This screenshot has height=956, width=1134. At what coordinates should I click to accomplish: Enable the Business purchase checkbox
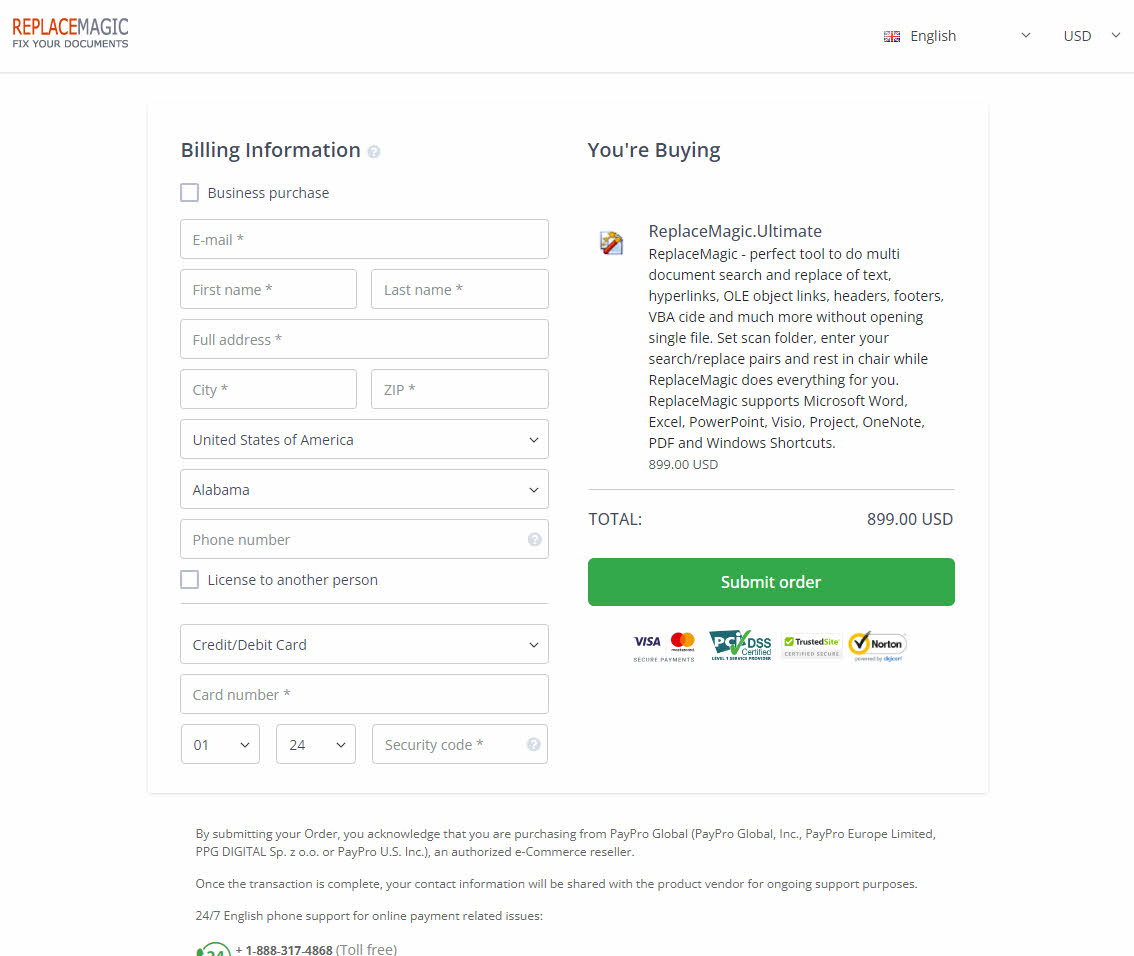point(189,193)
